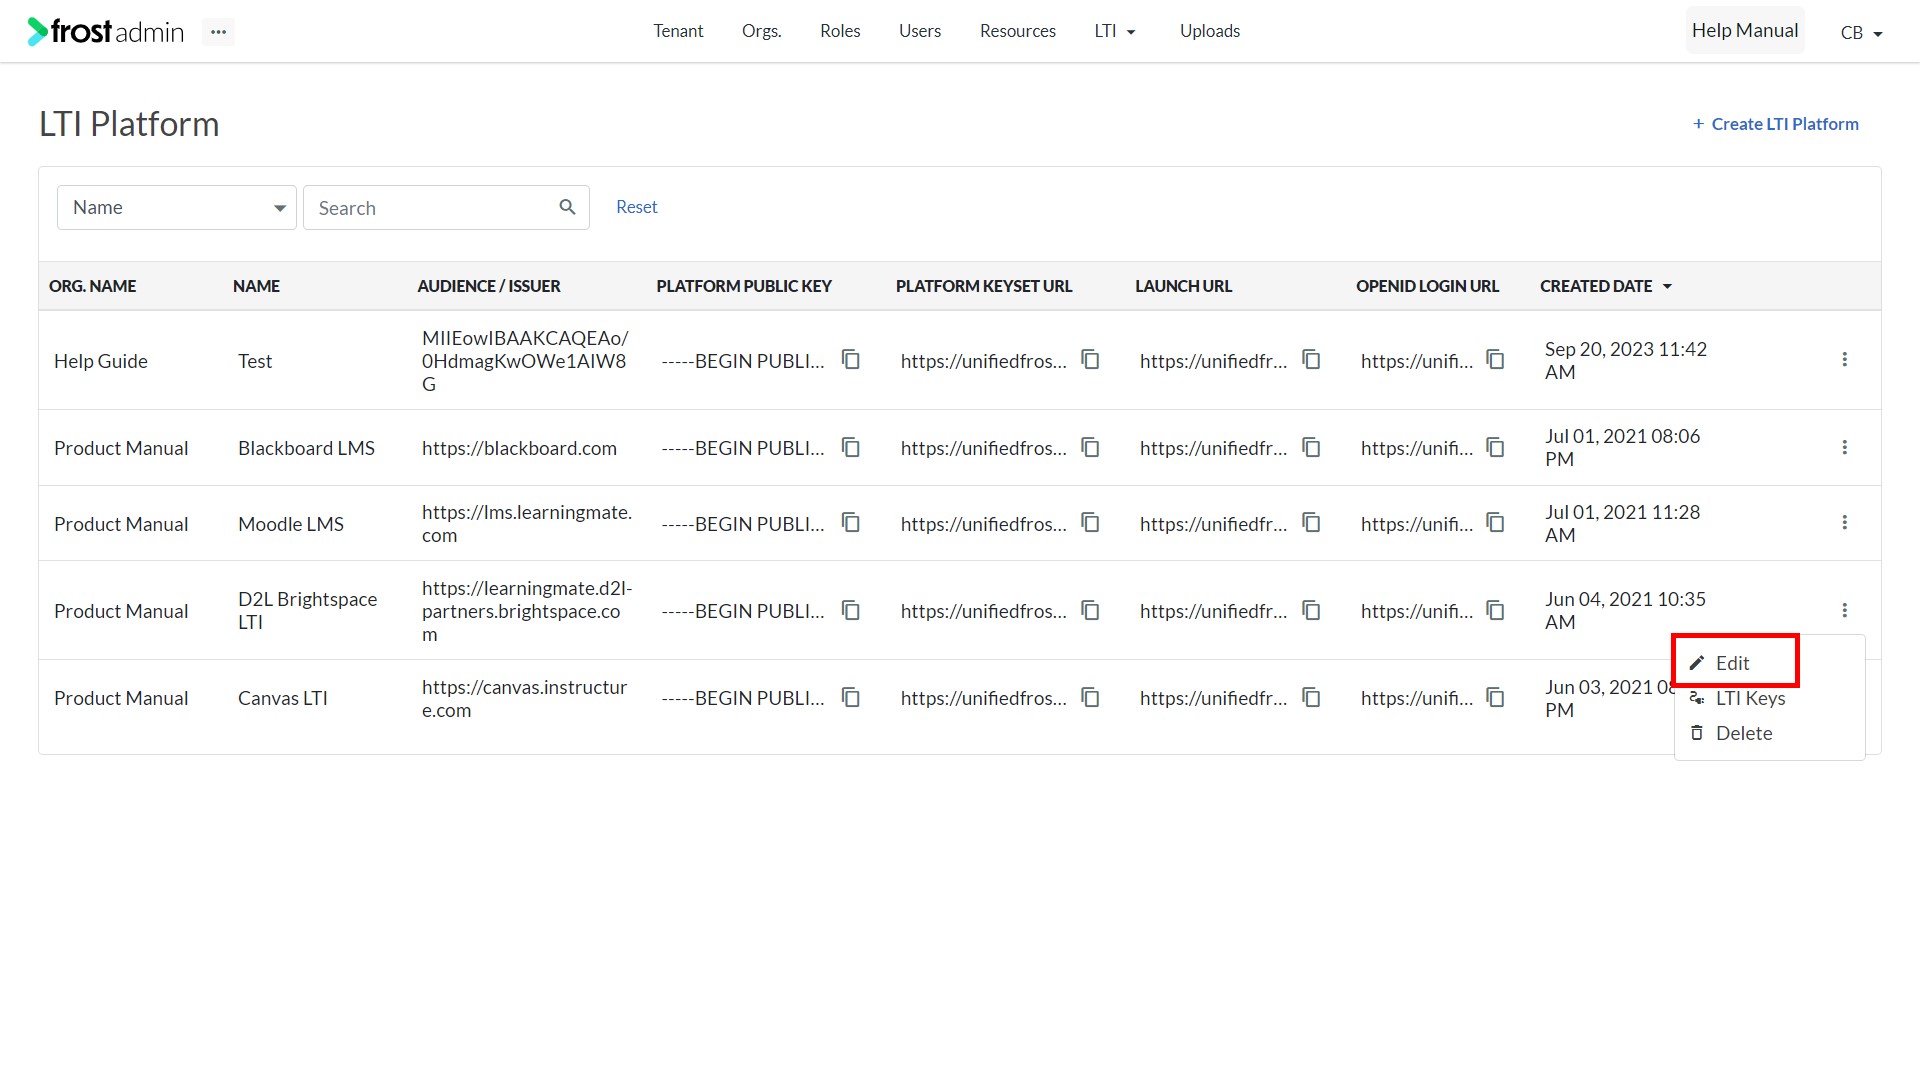Open the Resources page
The height and width of the screenshot is (1080, 1920).
point(1017,31)
